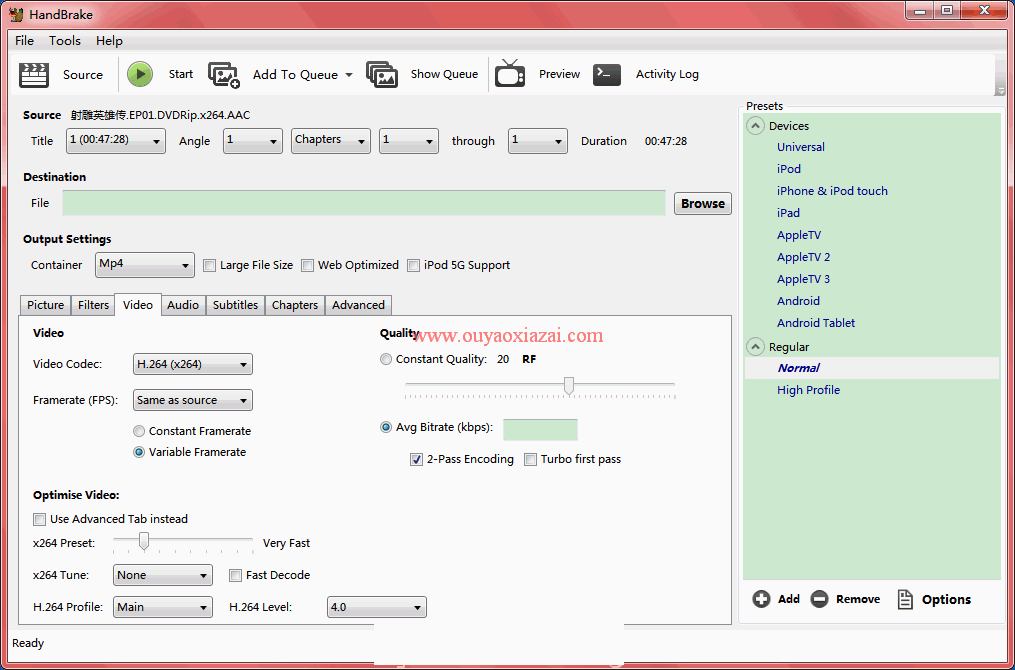Select the AppleTV 3 preset
The height and width of the screenshot is (670, 1015).
(x=803, y=280)
